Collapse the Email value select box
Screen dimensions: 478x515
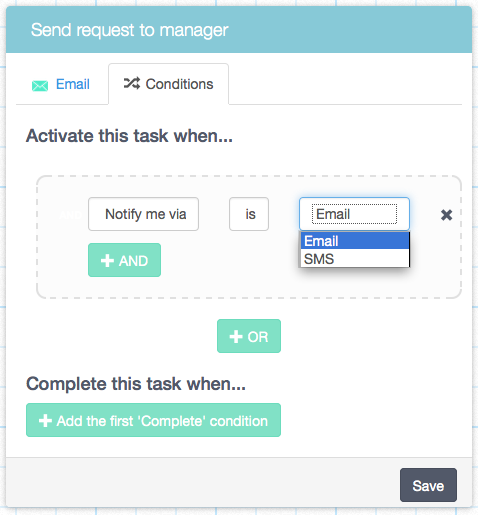pyautogui.click(x=354, y=214)
